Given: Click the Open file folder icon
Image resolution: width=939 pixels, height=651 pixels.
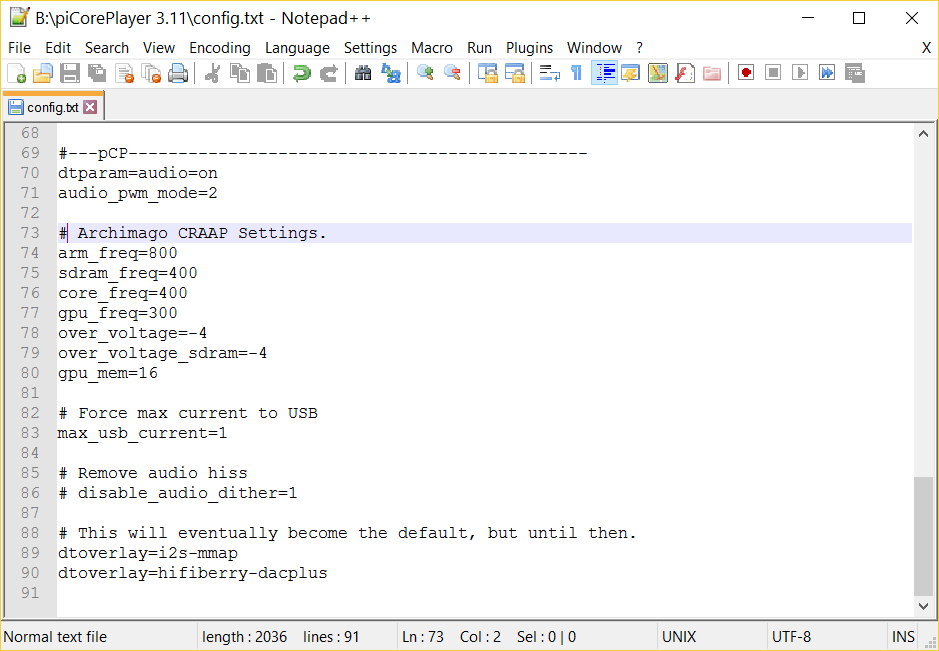Looking at the screenshot, I should point(43,73).
